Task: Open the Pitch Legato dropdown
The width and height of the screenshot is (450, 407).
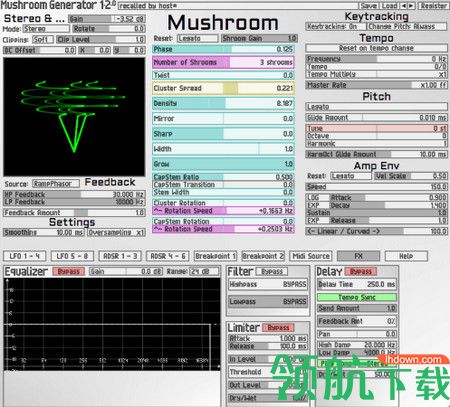Action: click(x=376, y=107)
